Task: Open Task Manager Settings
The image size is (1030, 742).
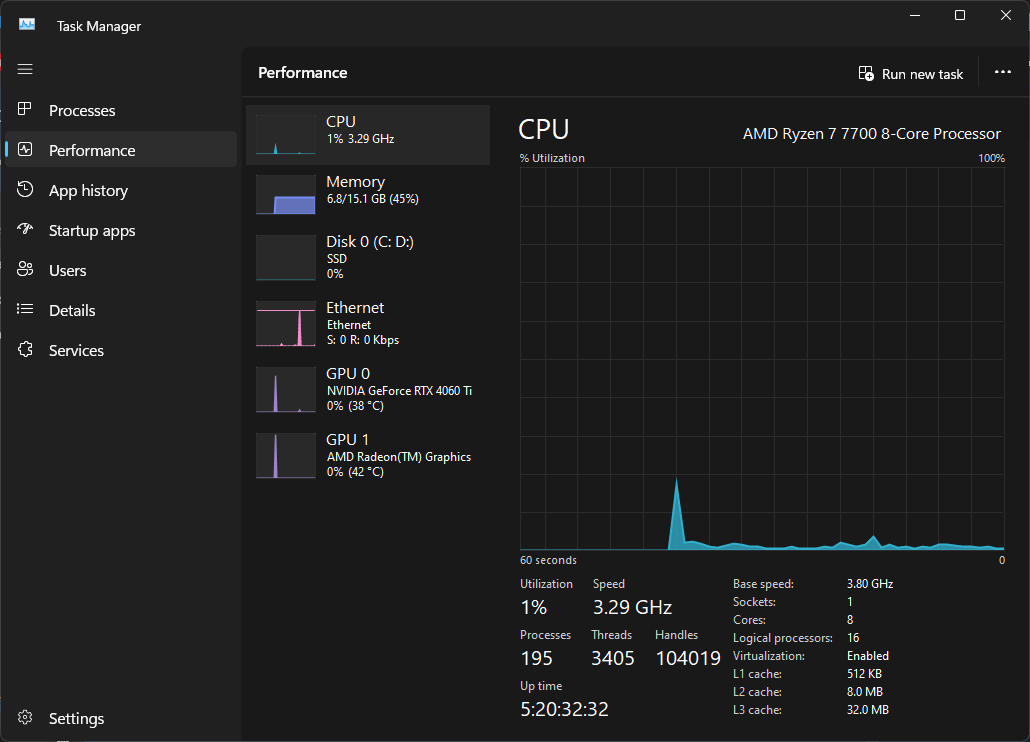Action: (x=121, y=718)
